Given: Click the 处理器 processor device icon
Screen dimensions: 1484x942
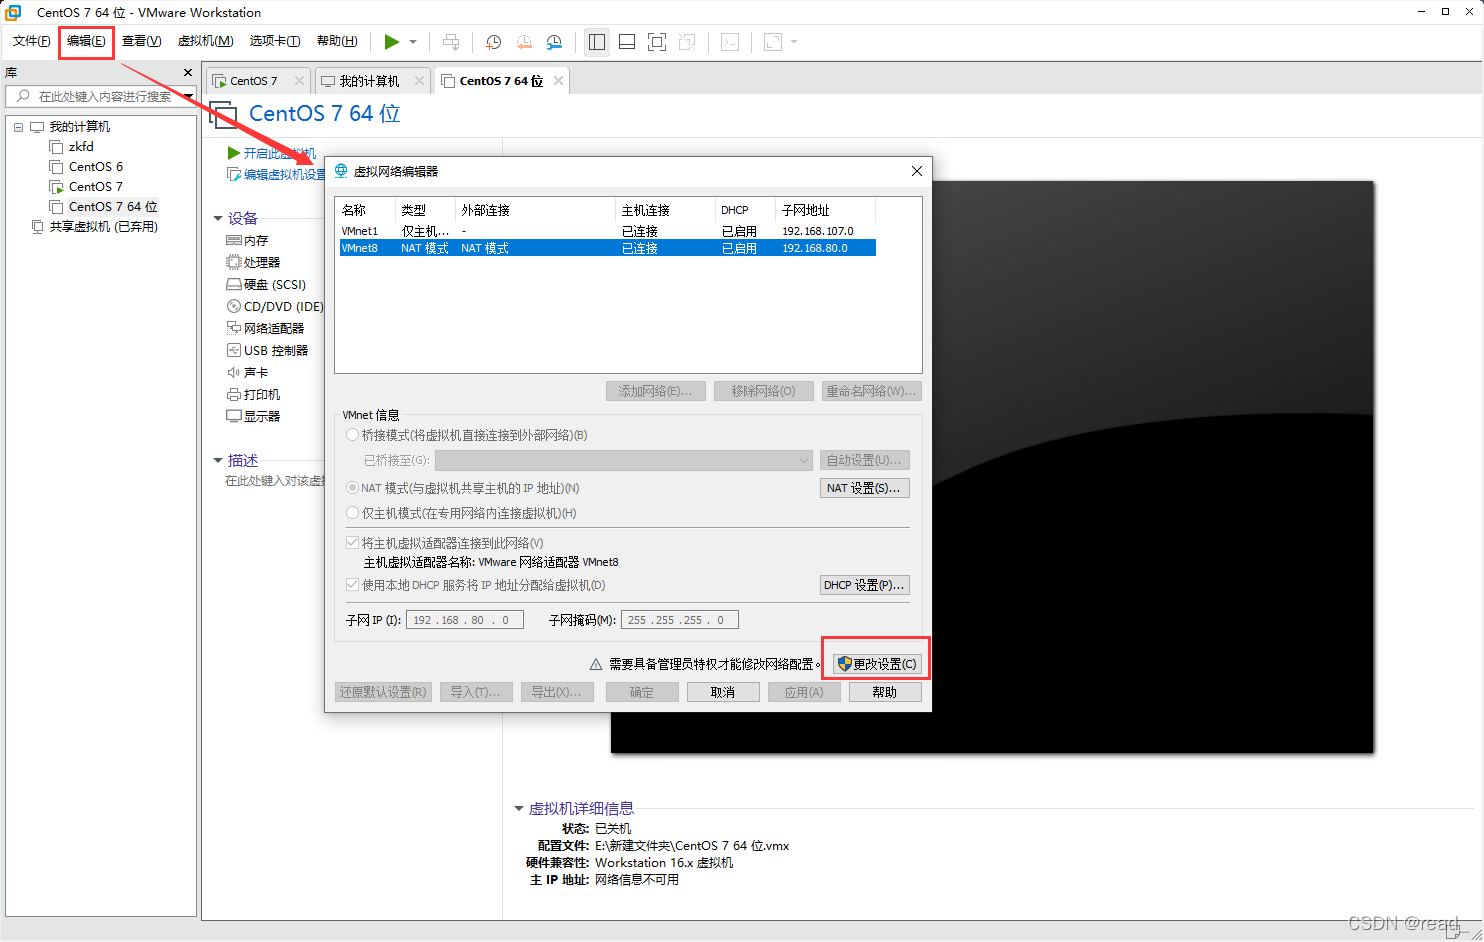Looking at the screenshot, I should 234,263.
